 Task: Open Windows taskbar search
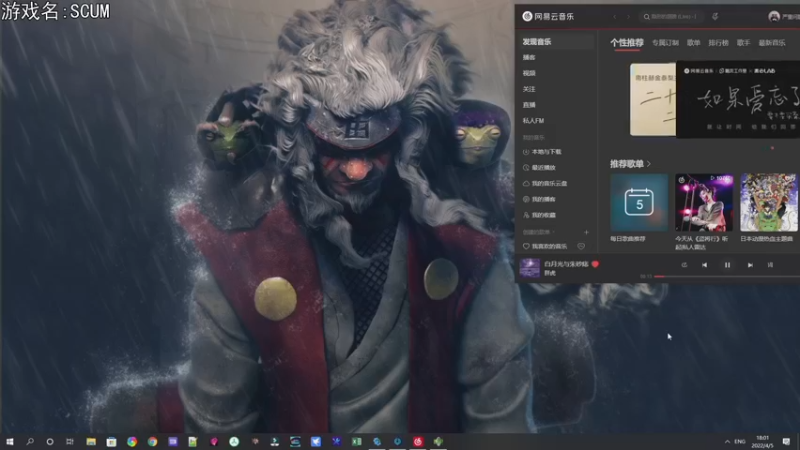pos(30,441)
